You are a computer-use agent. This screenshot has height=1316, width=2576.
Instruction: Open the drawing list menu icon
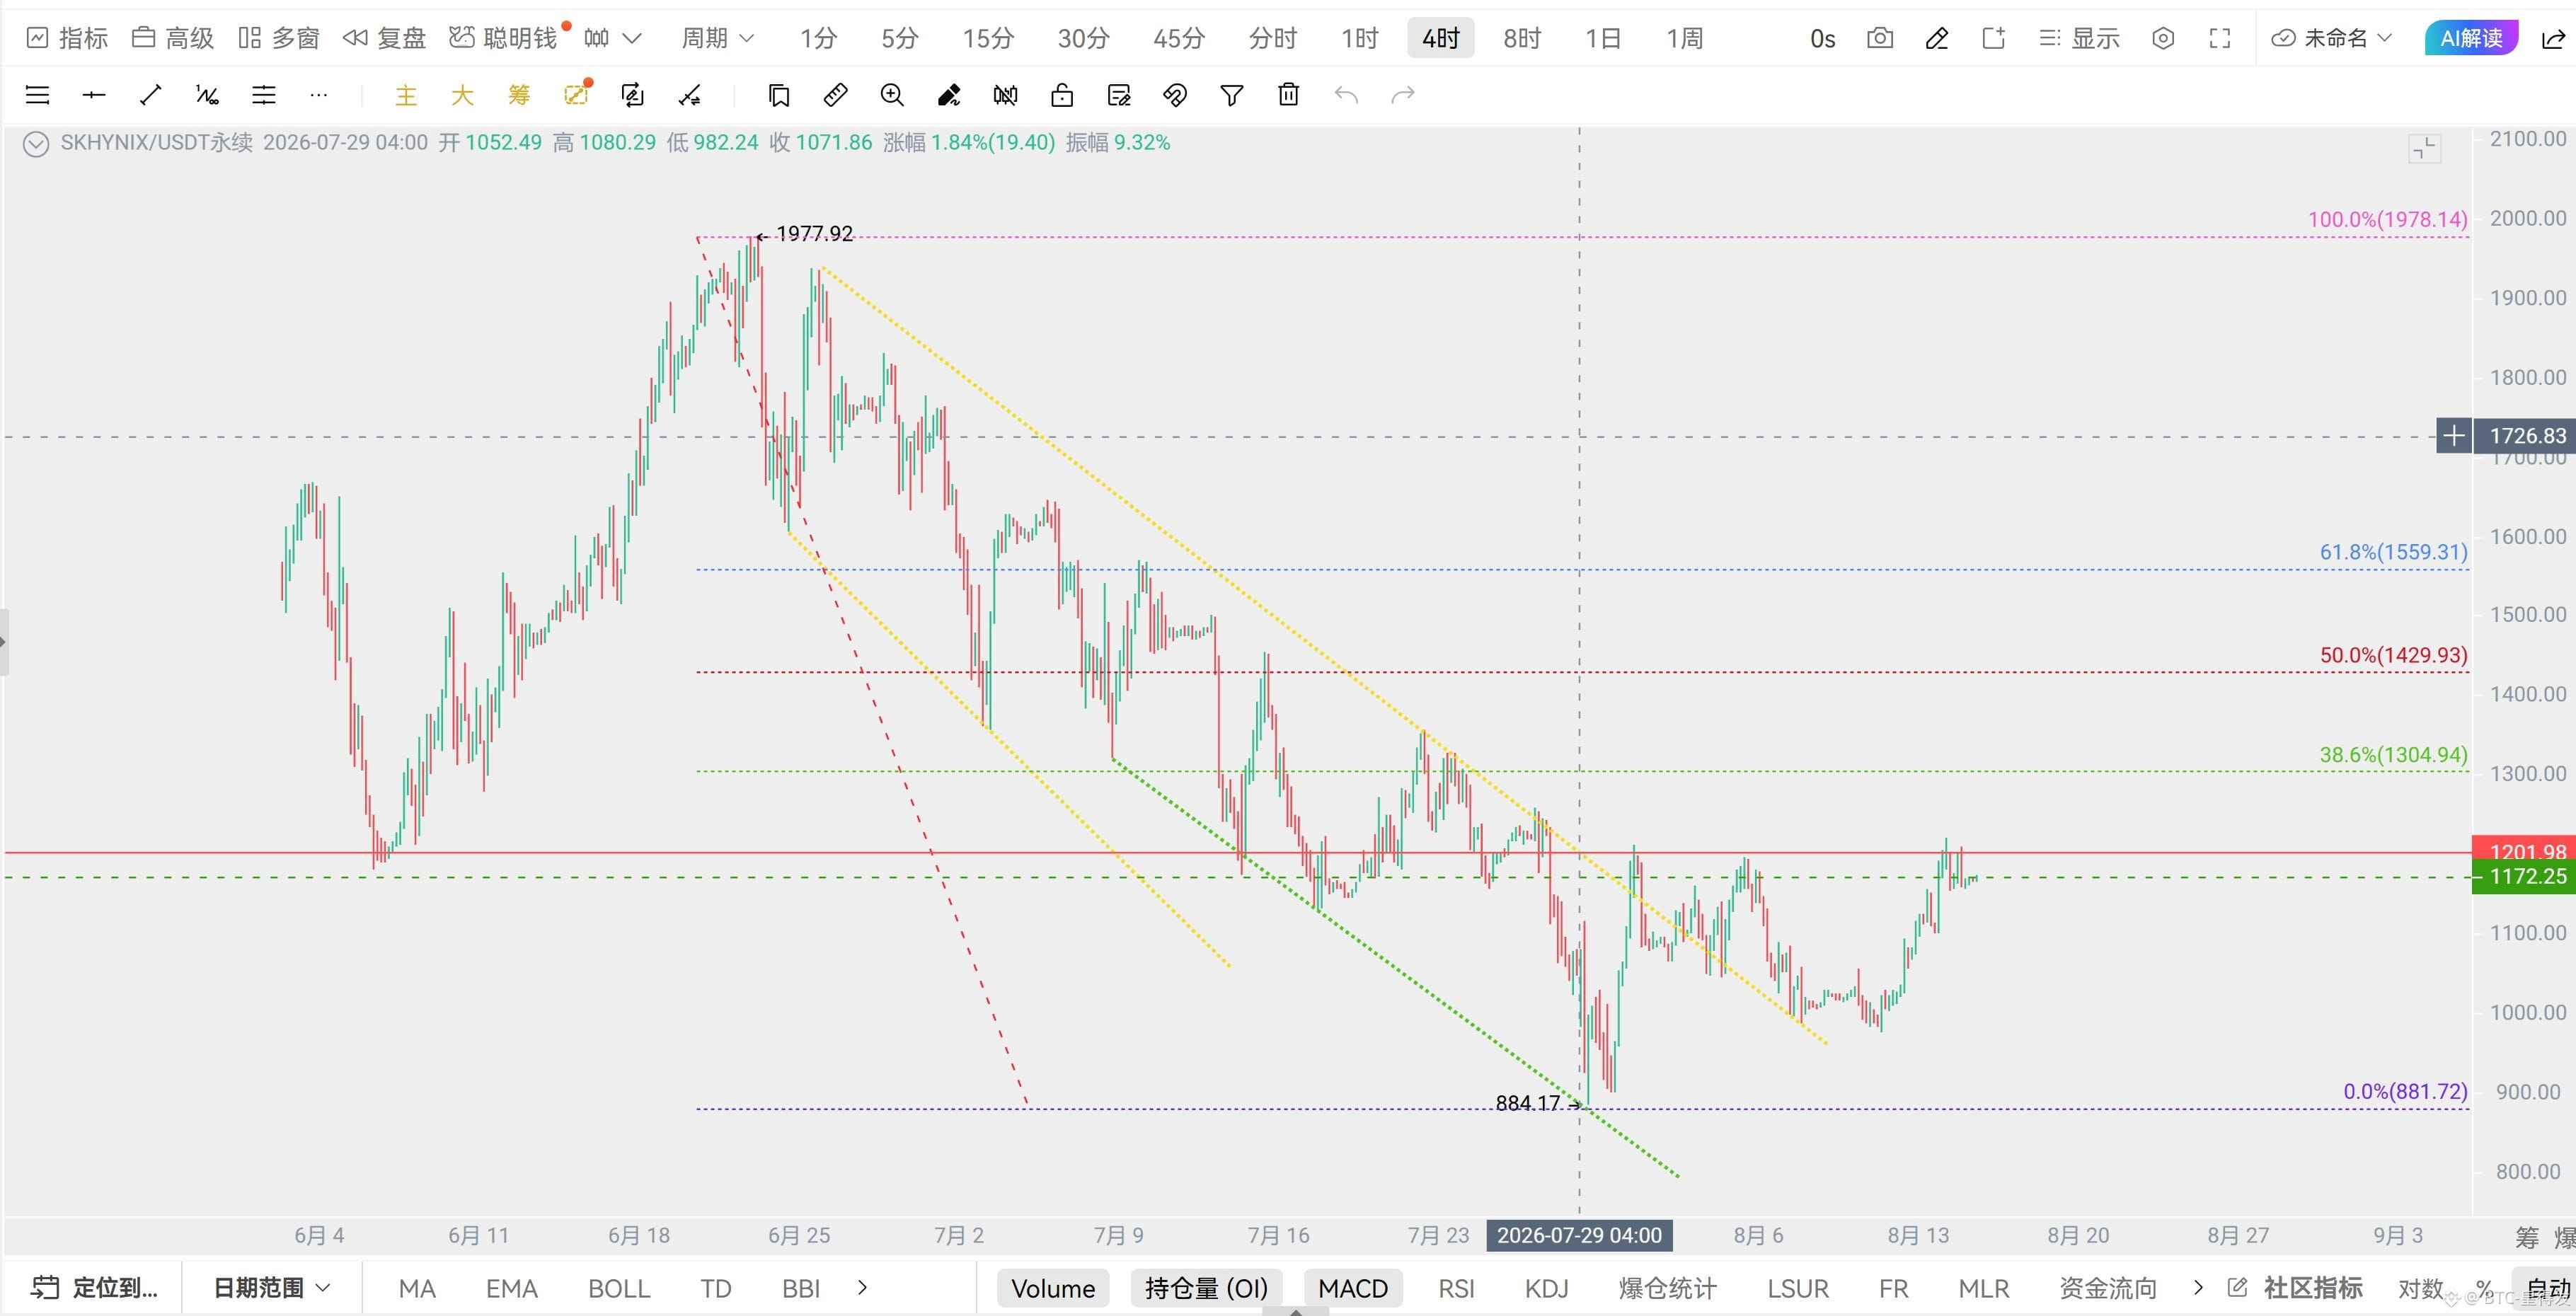[x=37, y=95]
